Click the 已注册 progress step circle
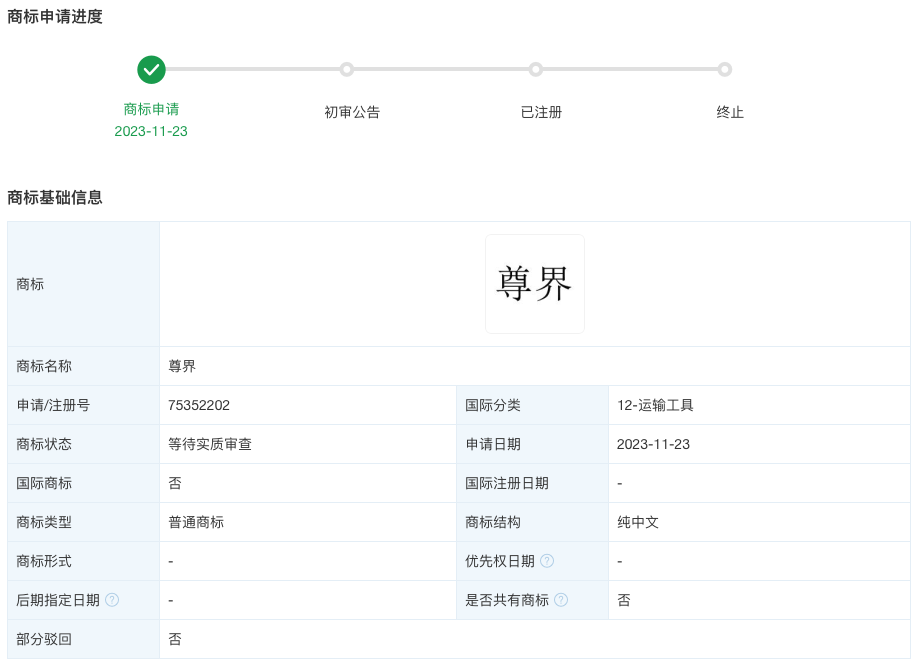 [x=536, y=70]
